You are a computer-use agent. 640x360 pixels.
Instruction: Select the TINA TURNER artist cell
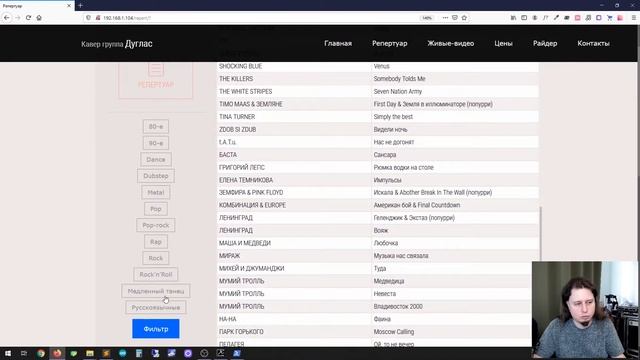294,117
